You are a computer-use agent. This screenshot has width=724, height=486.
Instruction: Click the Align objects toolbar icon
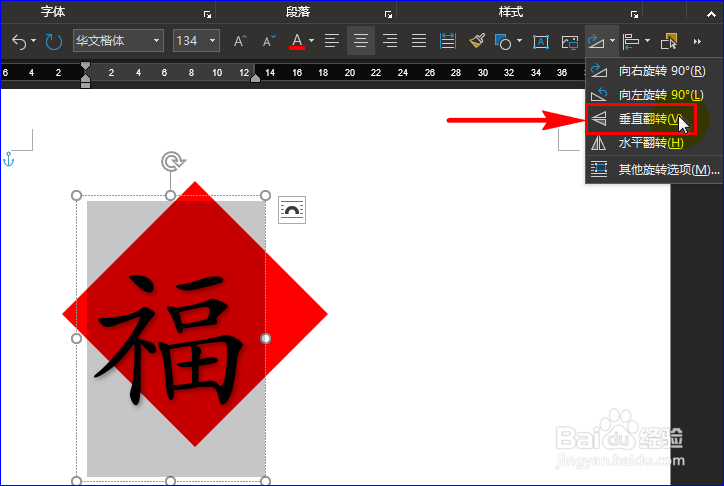tap(630, 42)
